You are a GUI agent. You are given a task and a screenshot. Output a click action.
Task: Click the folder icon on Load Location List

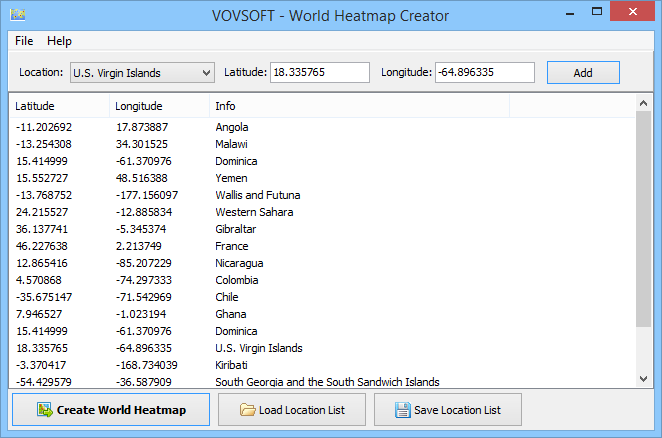click(x=247, y=410)
